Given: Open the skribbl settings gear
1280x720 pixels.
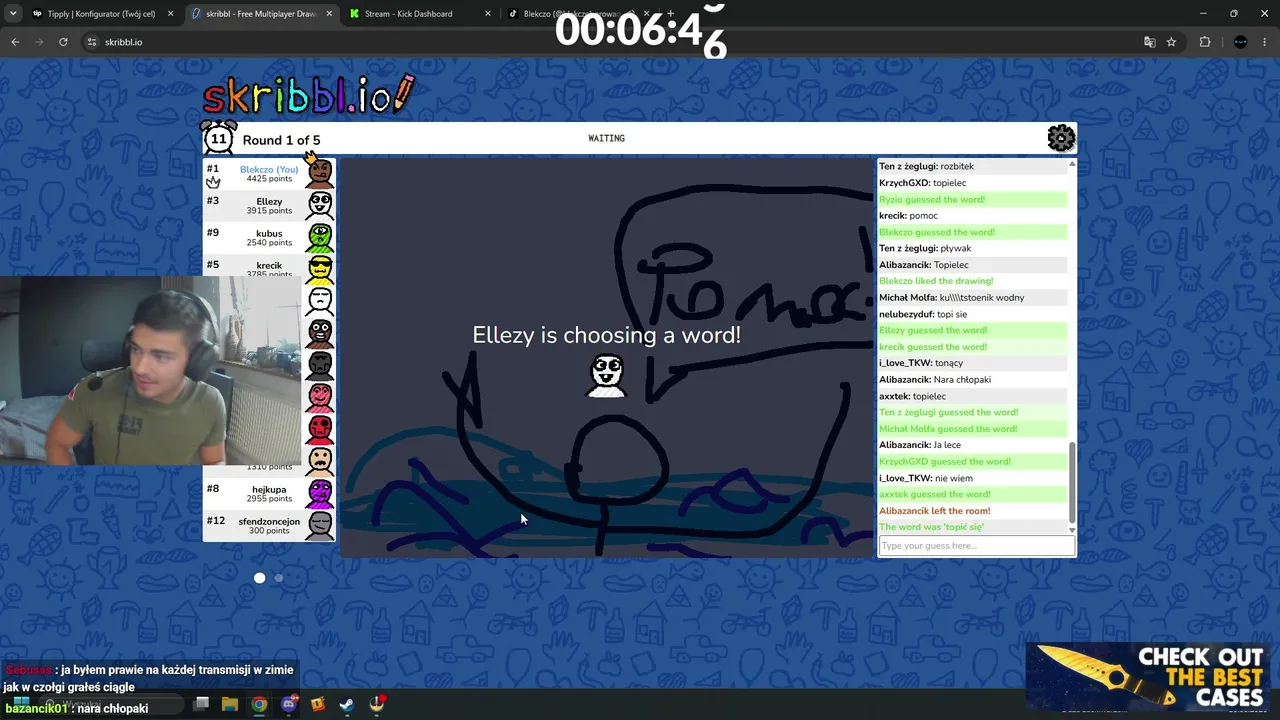Looking at the screenshot, I should click(1061, 138).
